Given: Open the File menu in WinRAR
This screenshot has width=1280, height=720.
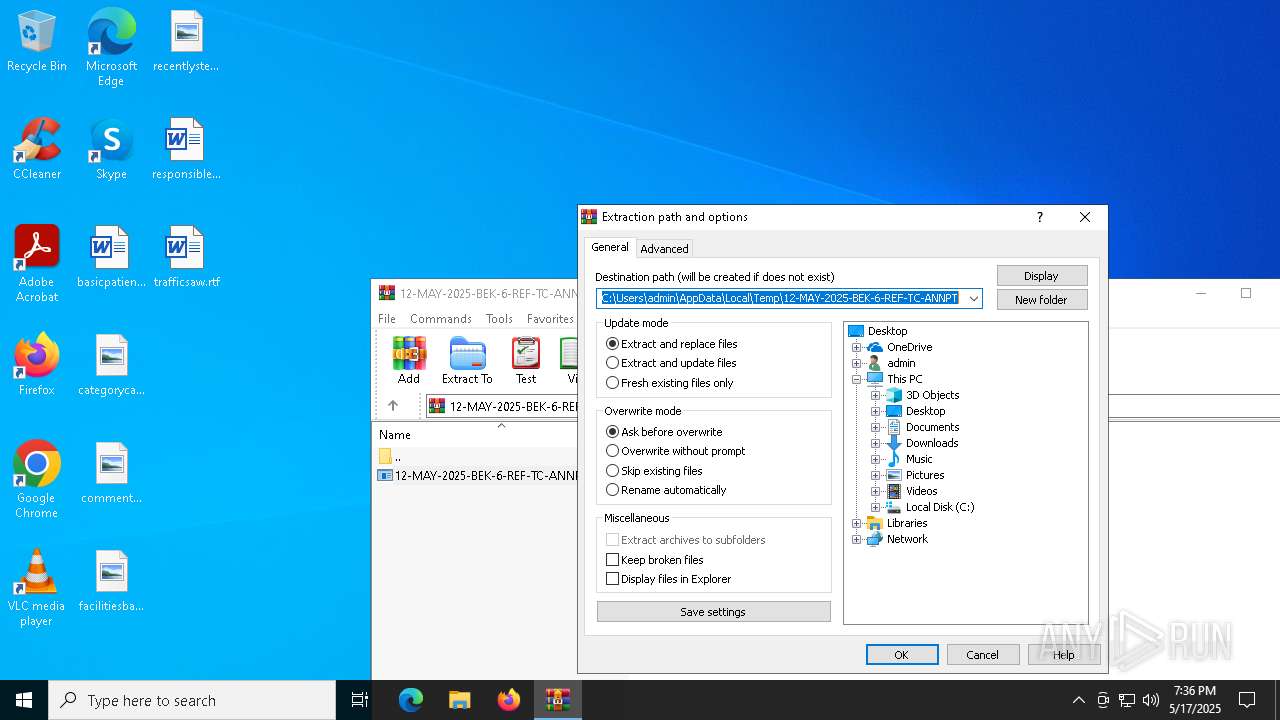Looking at the screenshot, I should coord(387,319).
